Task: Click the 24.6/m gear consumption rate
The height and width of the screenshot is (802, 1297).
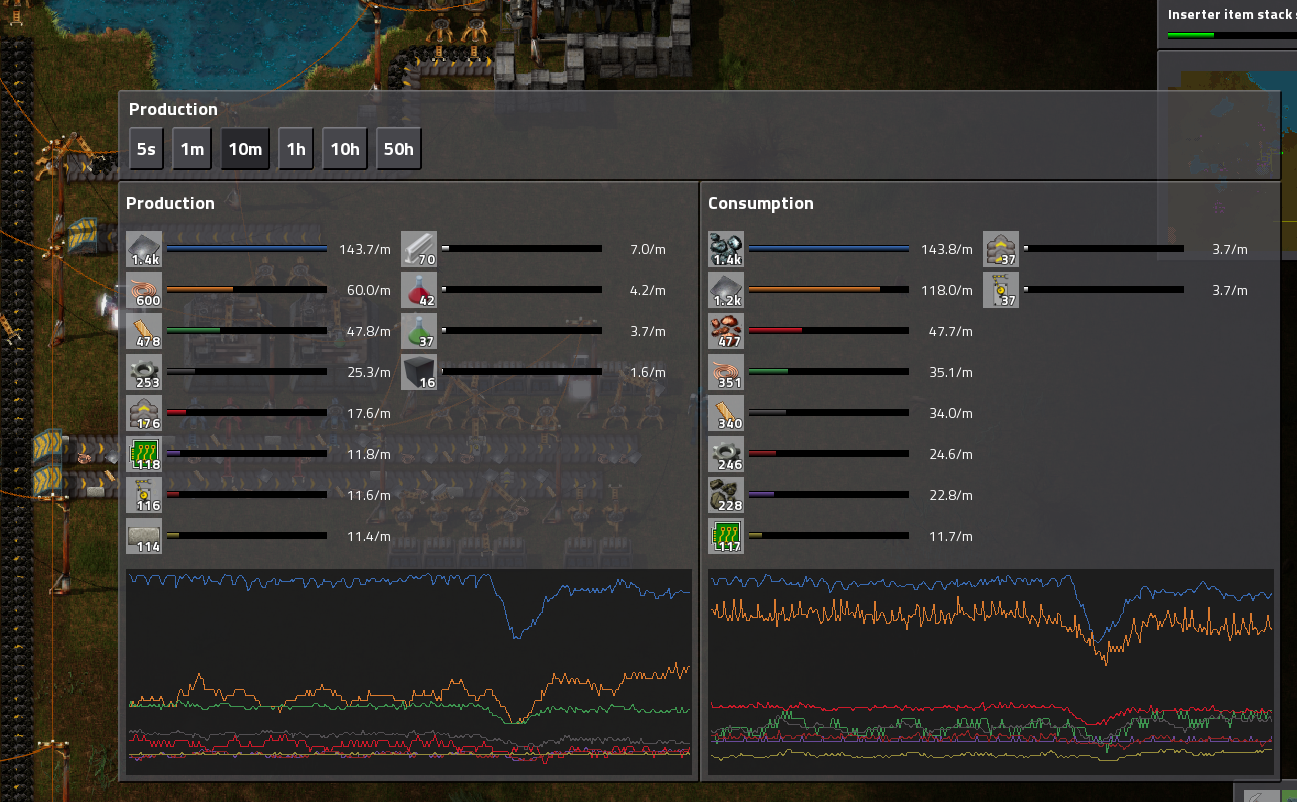Action: click(950, 454)
